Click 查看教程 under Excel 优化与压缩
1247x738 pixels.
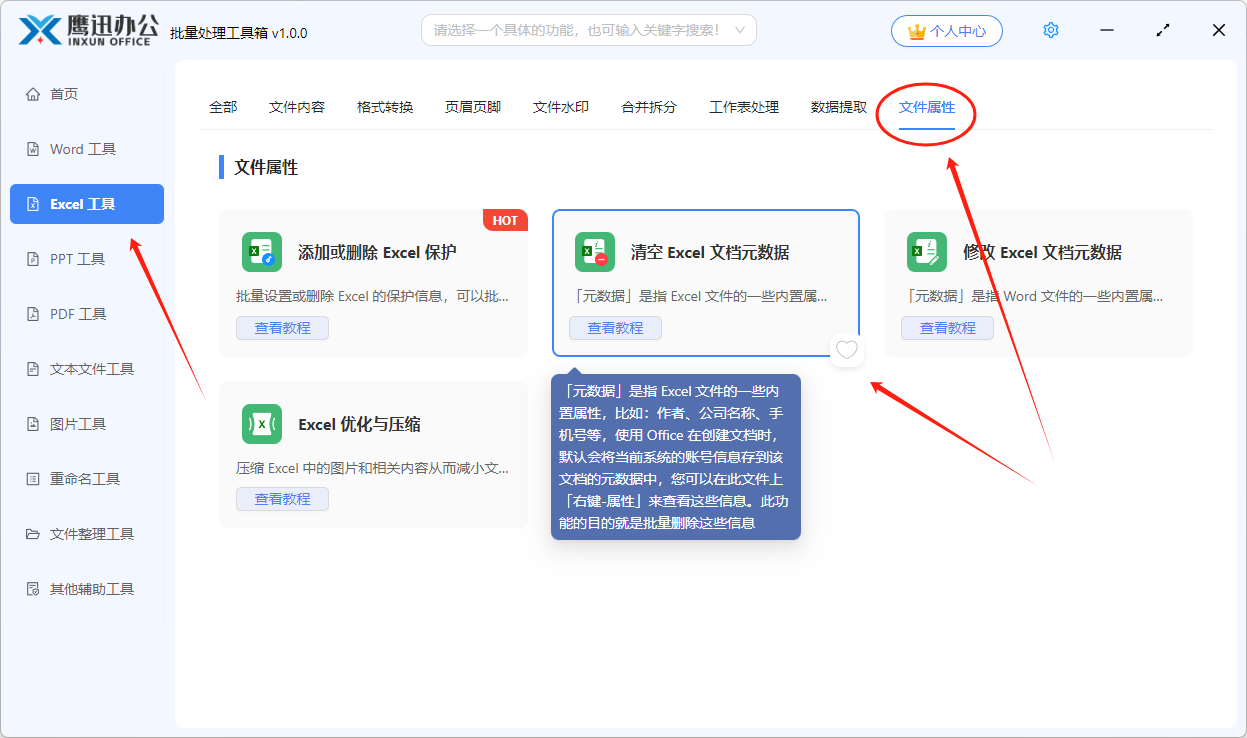282,496
